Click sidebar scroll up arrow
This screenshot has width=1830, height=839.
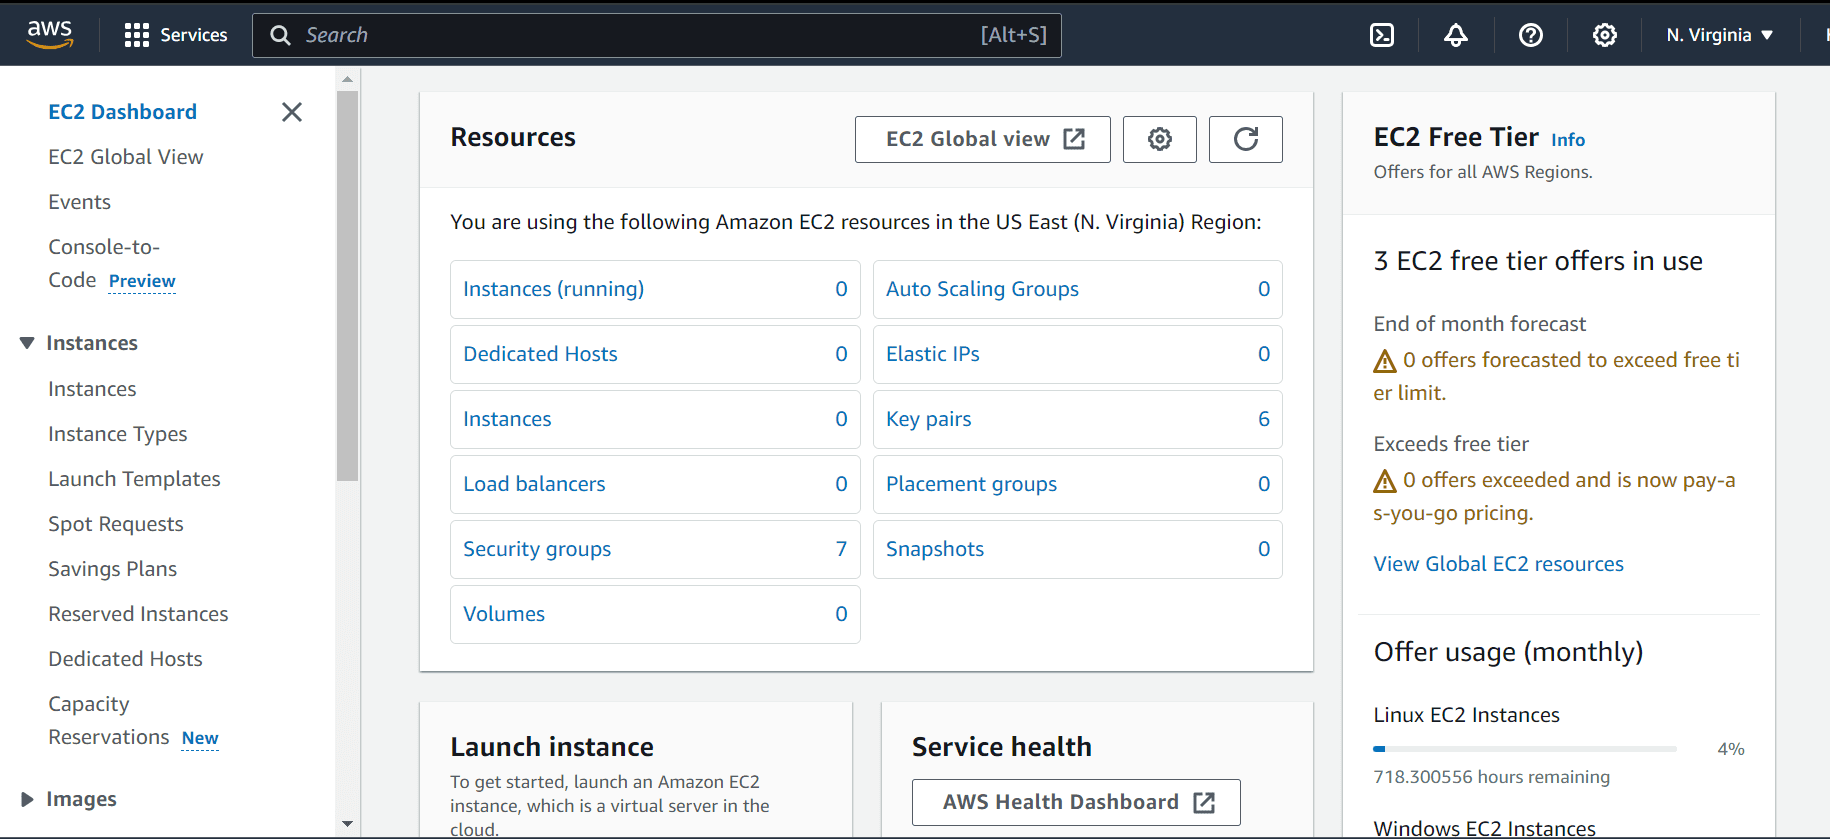coord(347,78)
